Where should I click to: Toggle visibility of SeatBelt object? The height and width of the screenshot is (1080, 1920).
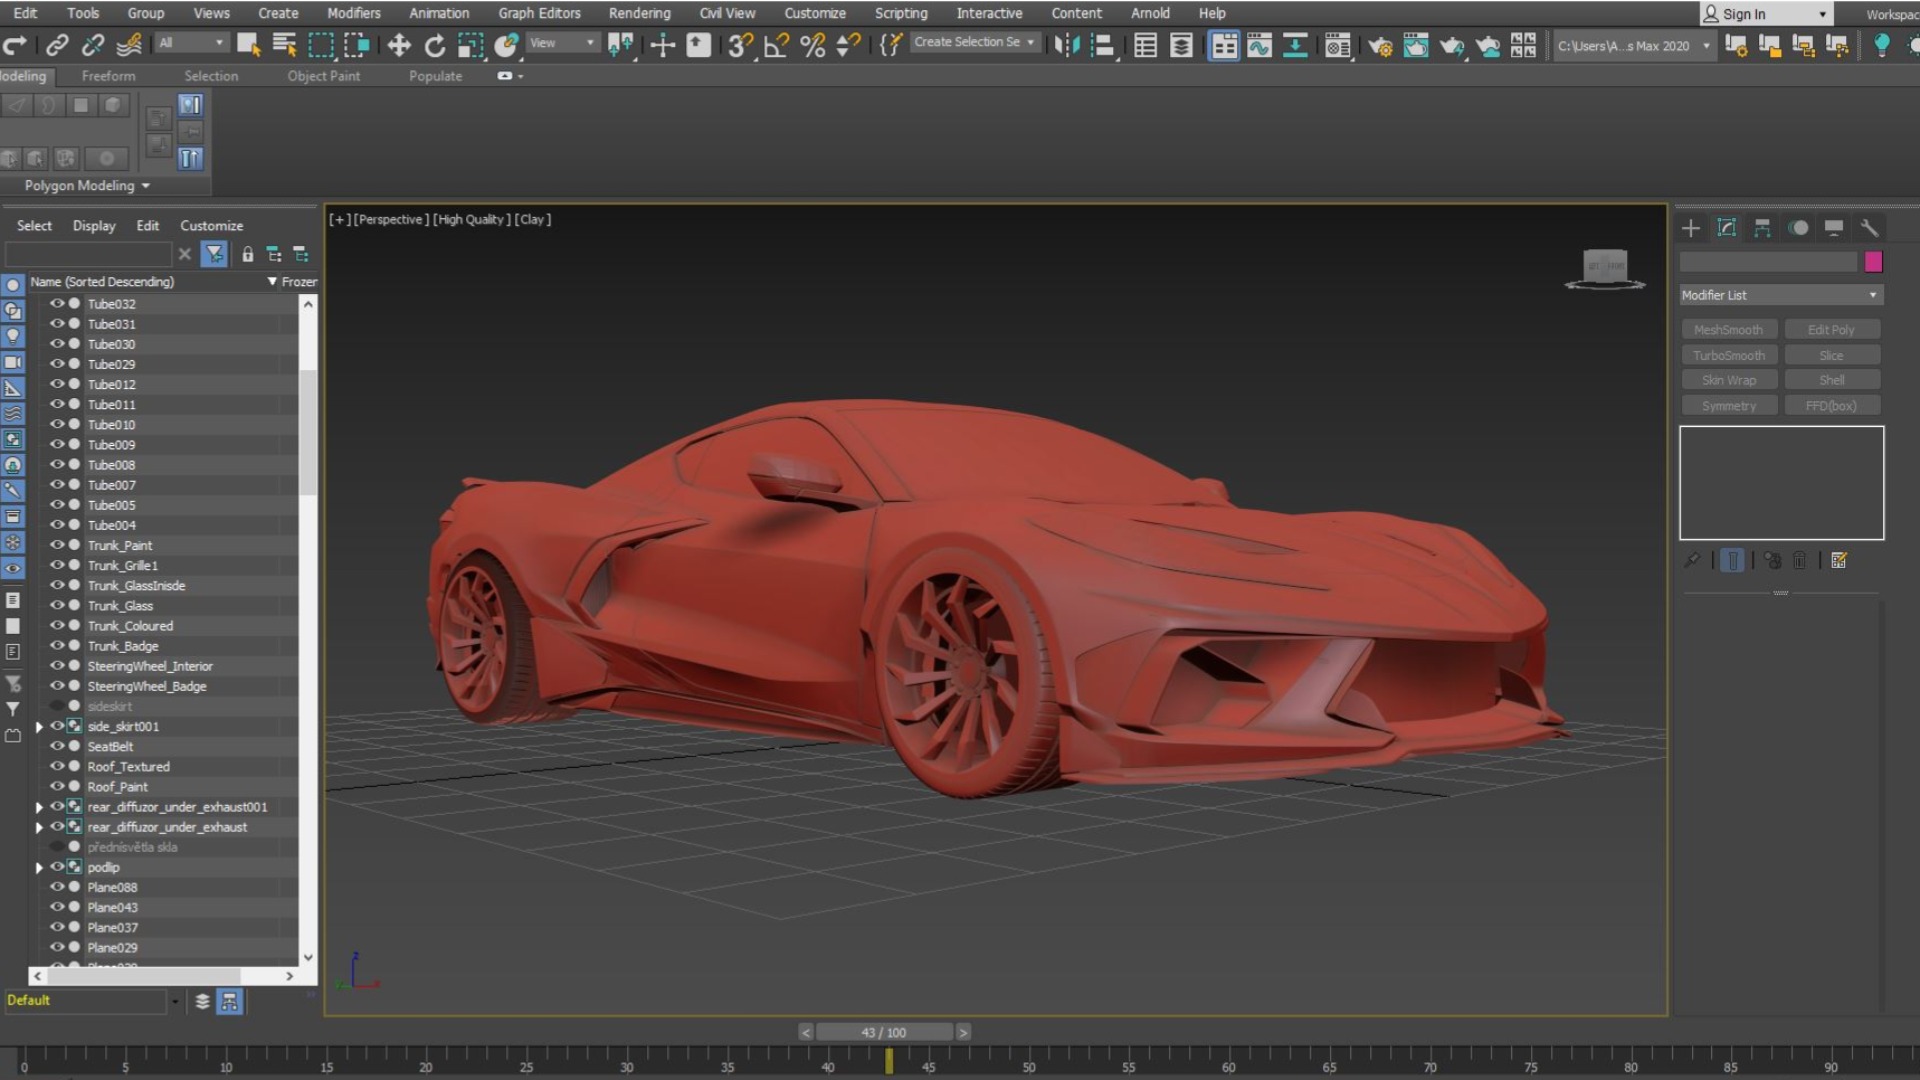(x=57, y=746)
